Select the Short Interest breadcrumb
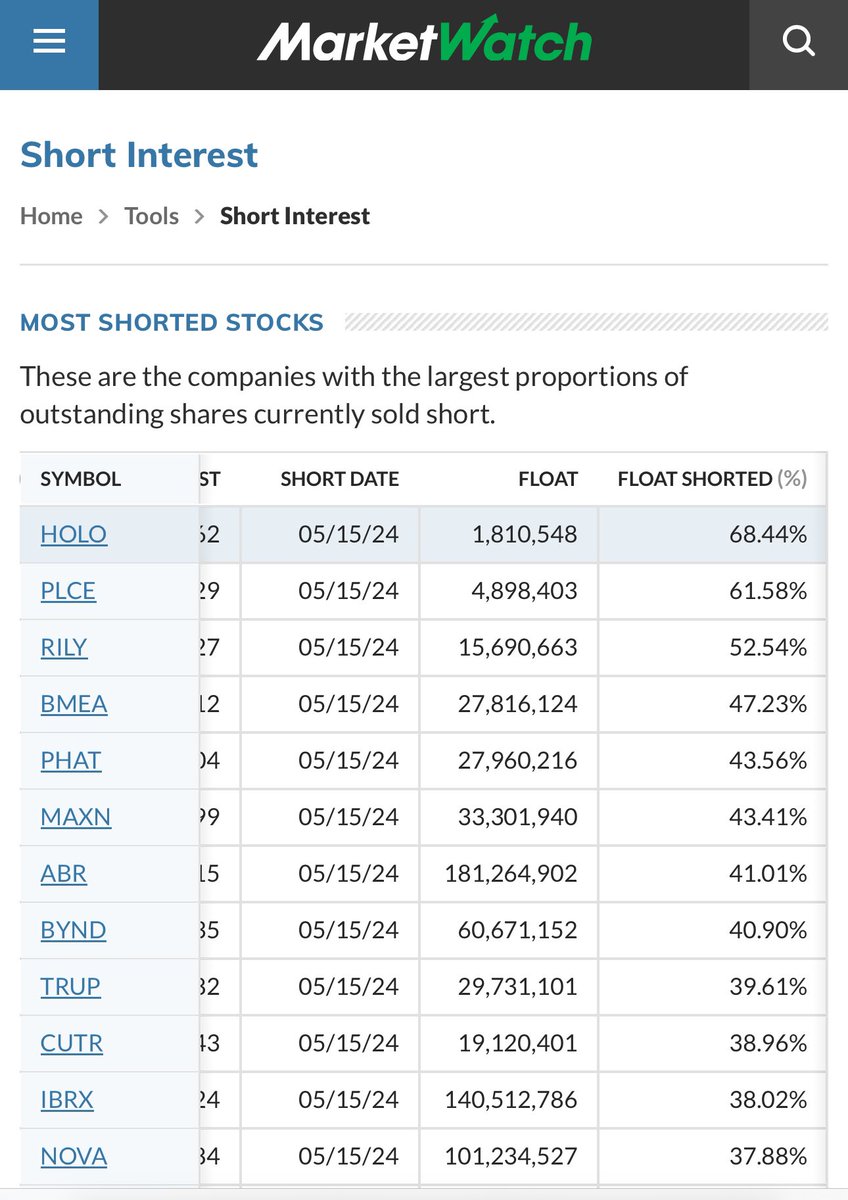Image resolution: width=848 pixels, height=1200 pixels. tap(295, 216)
